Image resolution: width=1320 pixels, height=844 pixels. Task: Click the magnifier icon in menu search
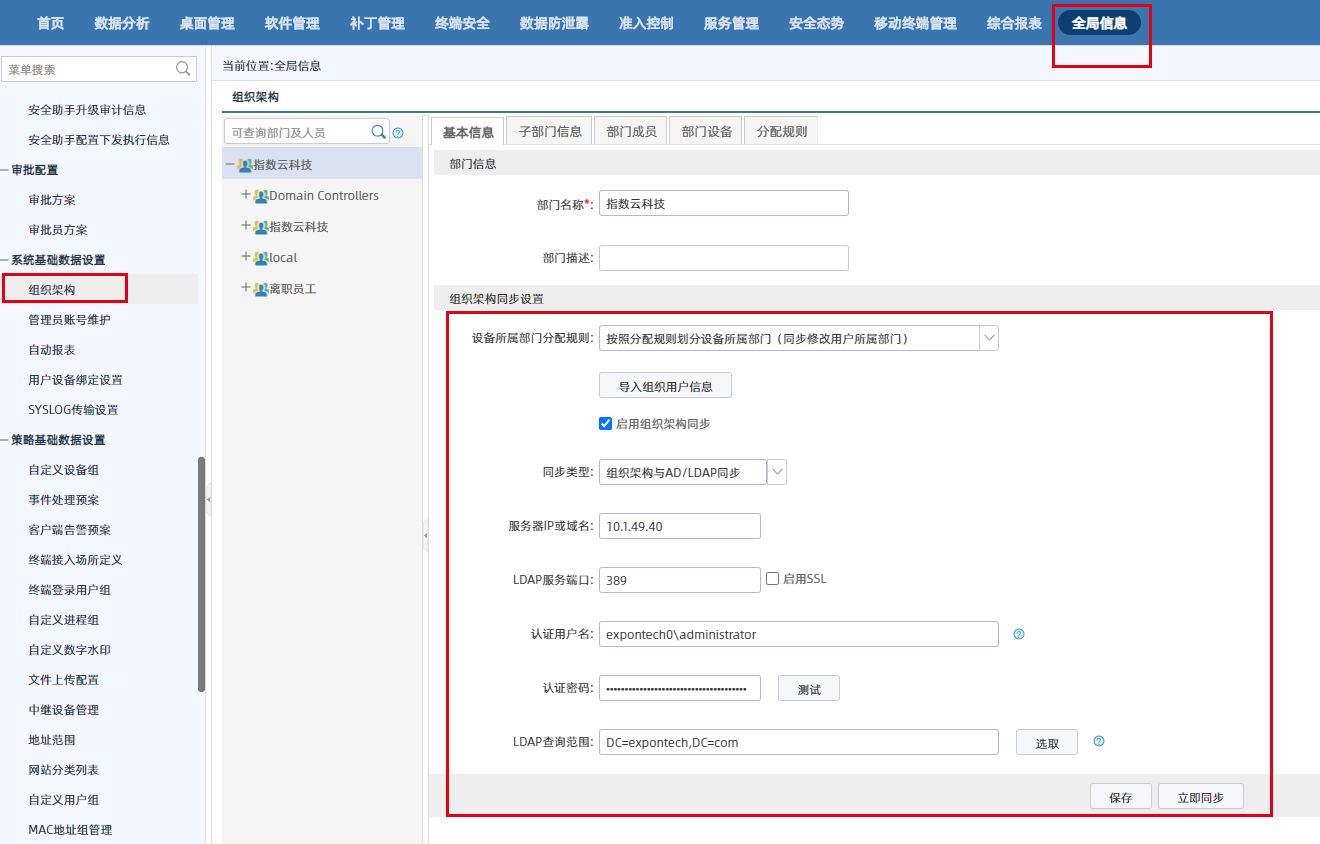pyautogui.click(x=184, y=69)
